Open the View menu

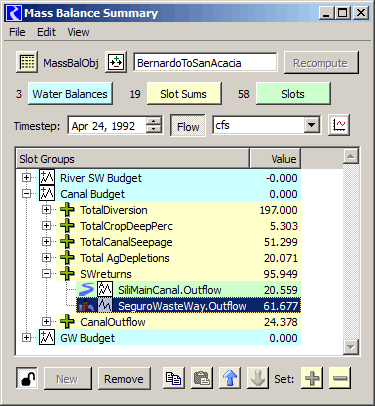click(78, 32)
